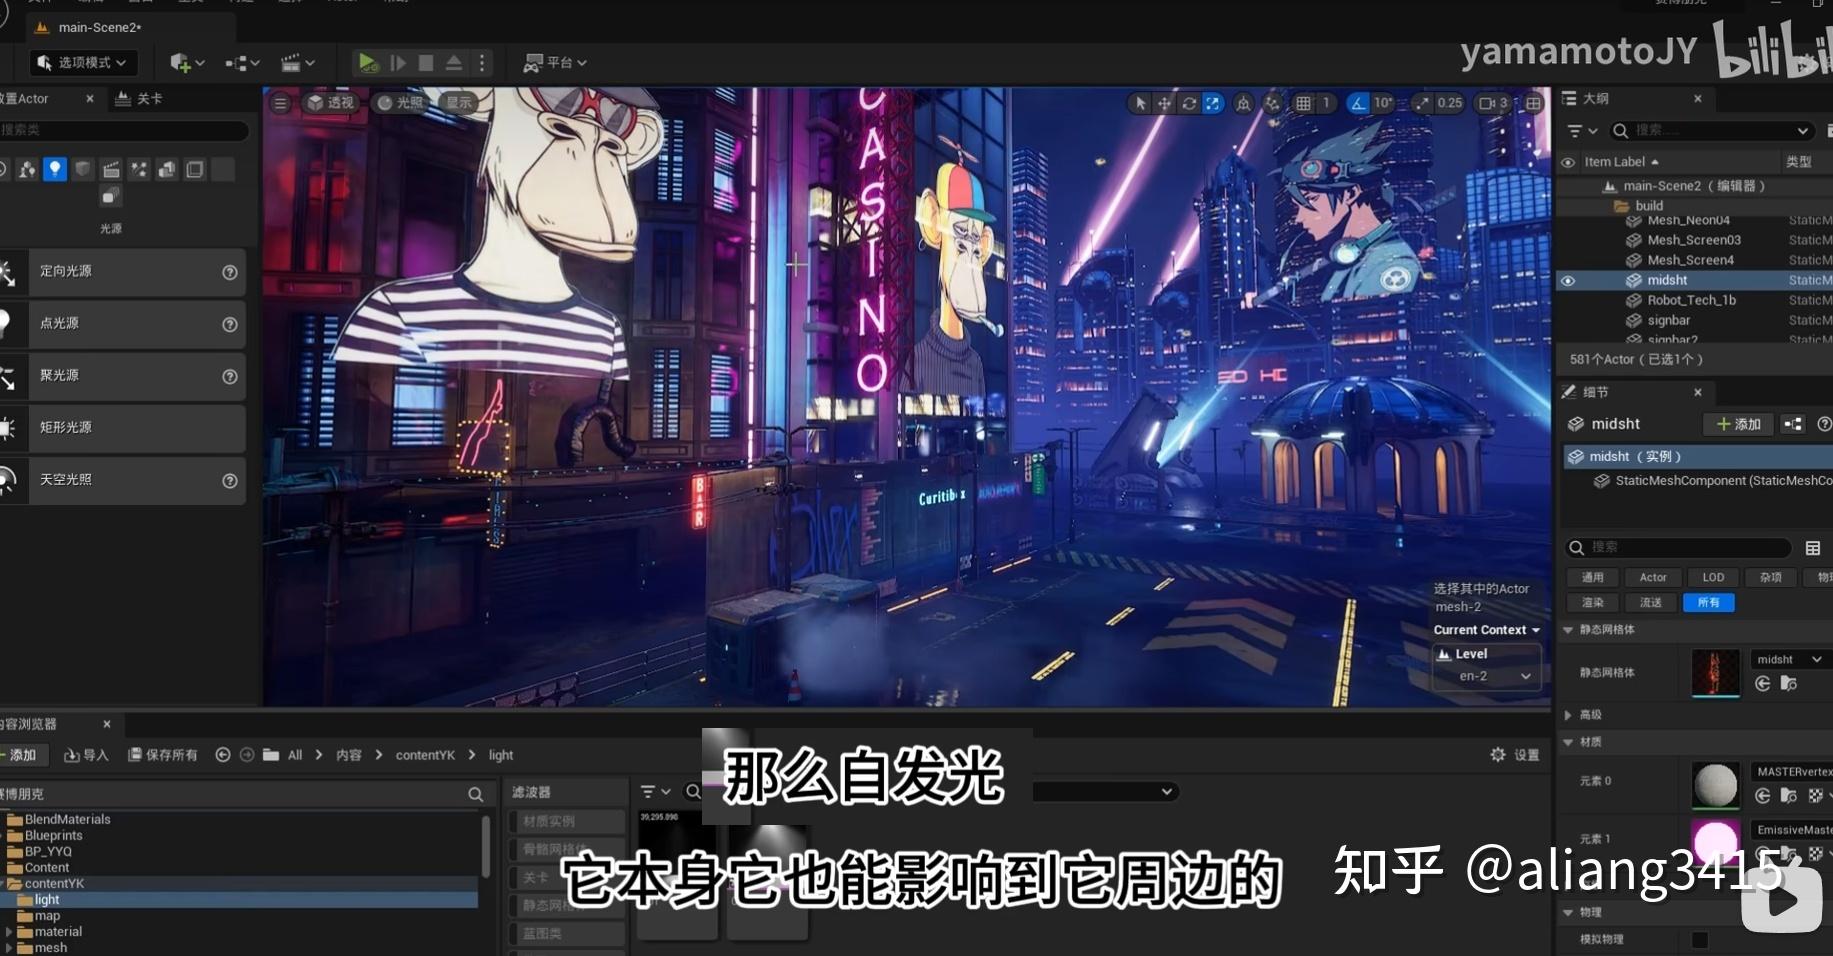Toggle grid snapping in the viewport toolbar
The width and height of the screenshot is (1833, 956).
[x=1301, y=103]
